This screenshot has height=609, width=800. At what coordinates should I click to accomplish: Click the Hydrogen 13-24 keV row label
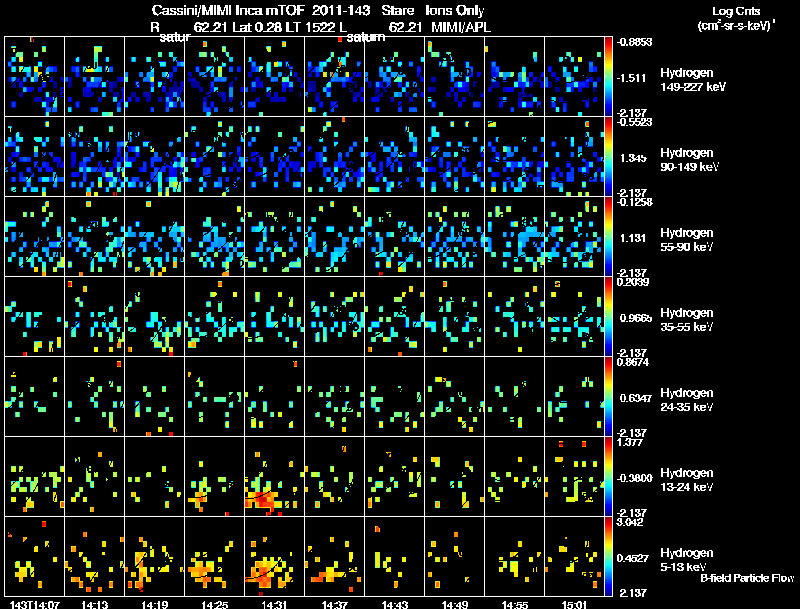687,480
